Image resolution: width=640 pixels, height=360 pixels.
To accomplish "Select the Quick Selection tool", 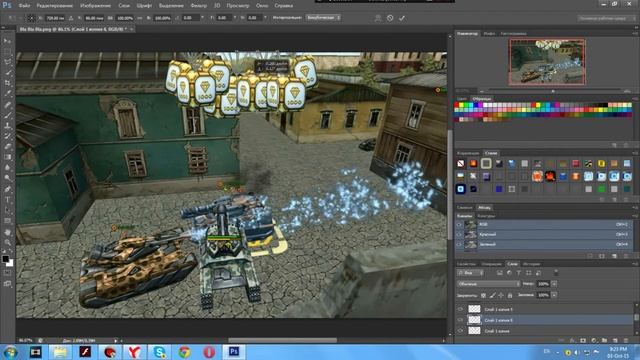I will click(x=7, y=73).
